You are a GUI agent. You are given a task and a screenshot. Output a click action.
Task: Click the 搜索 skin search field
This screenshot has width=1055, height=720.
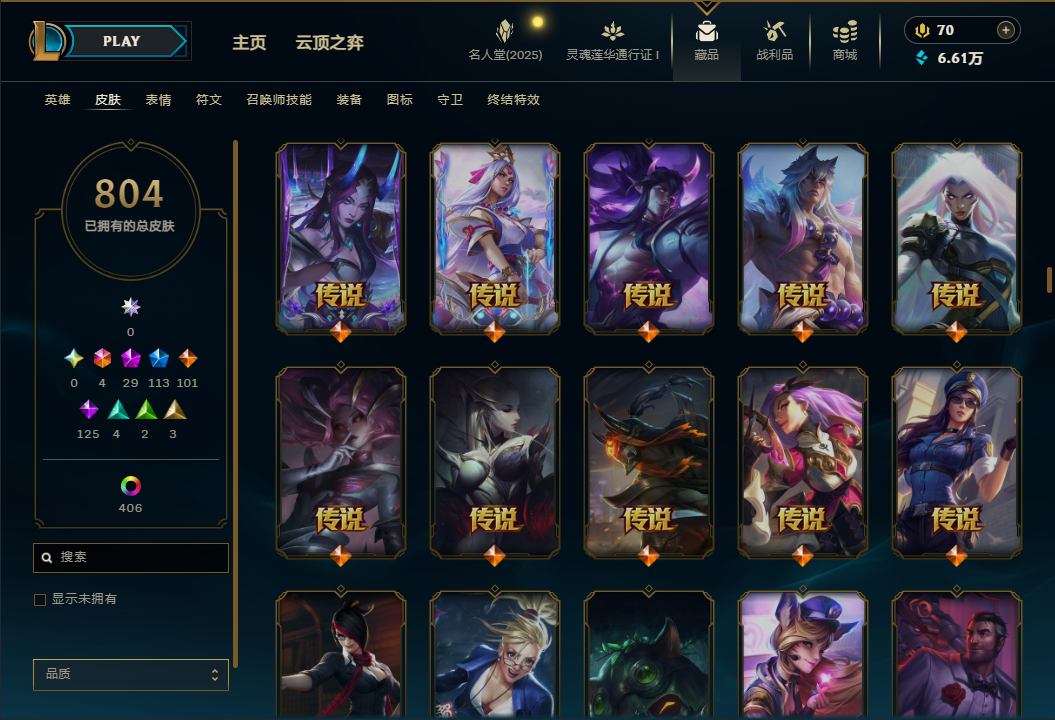tap(131, 558)
